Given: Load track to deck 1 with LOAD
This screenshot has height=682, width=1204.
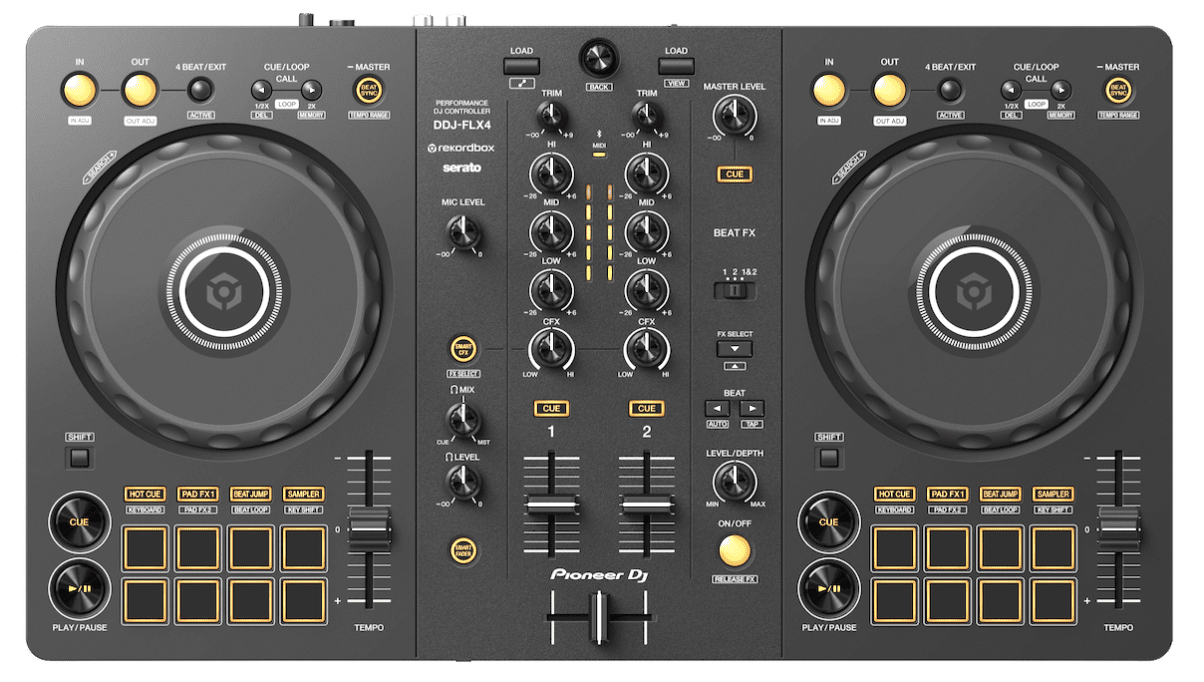Looking at the screenshot, I should [x=521, y=66].
